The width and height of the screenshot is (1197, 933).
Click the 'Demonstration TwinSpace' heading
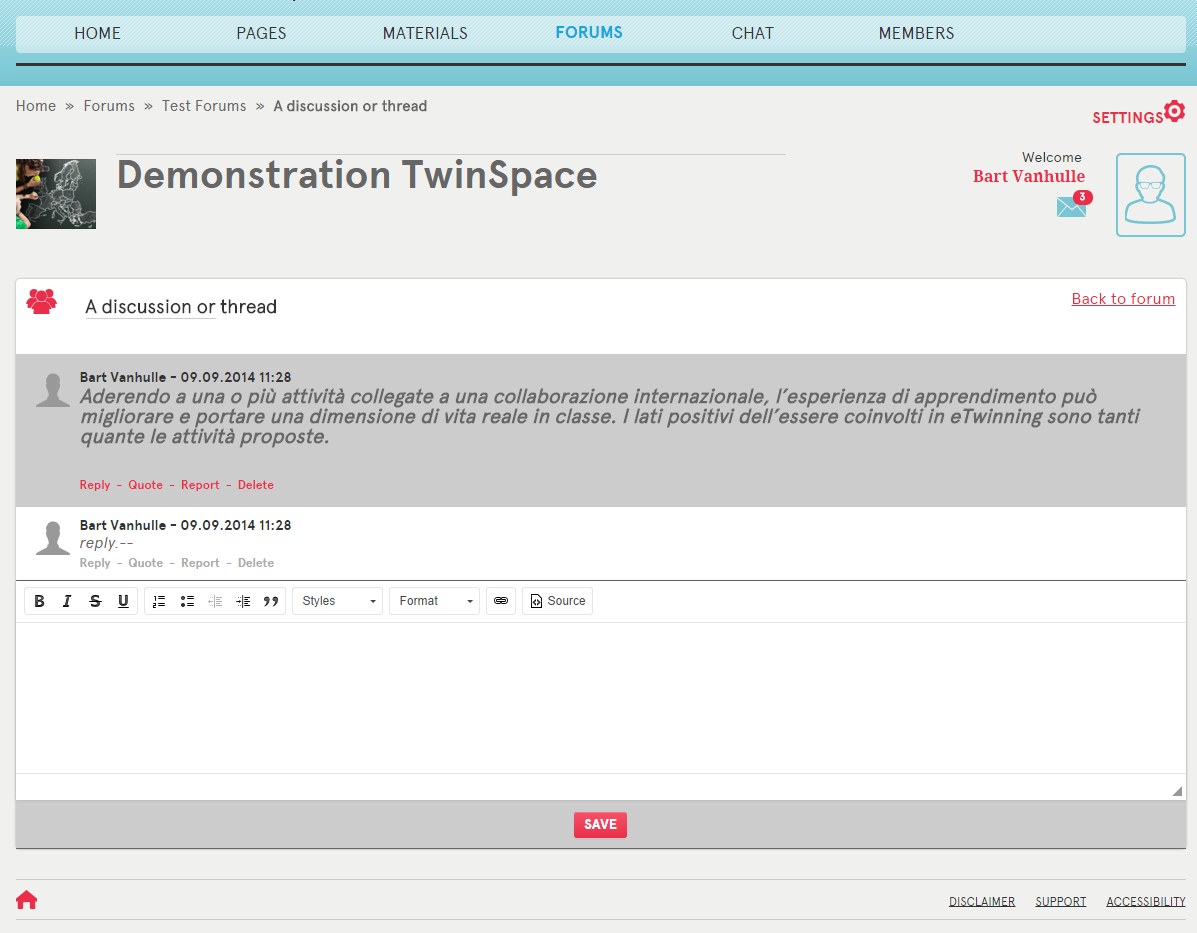pos(357,175)
